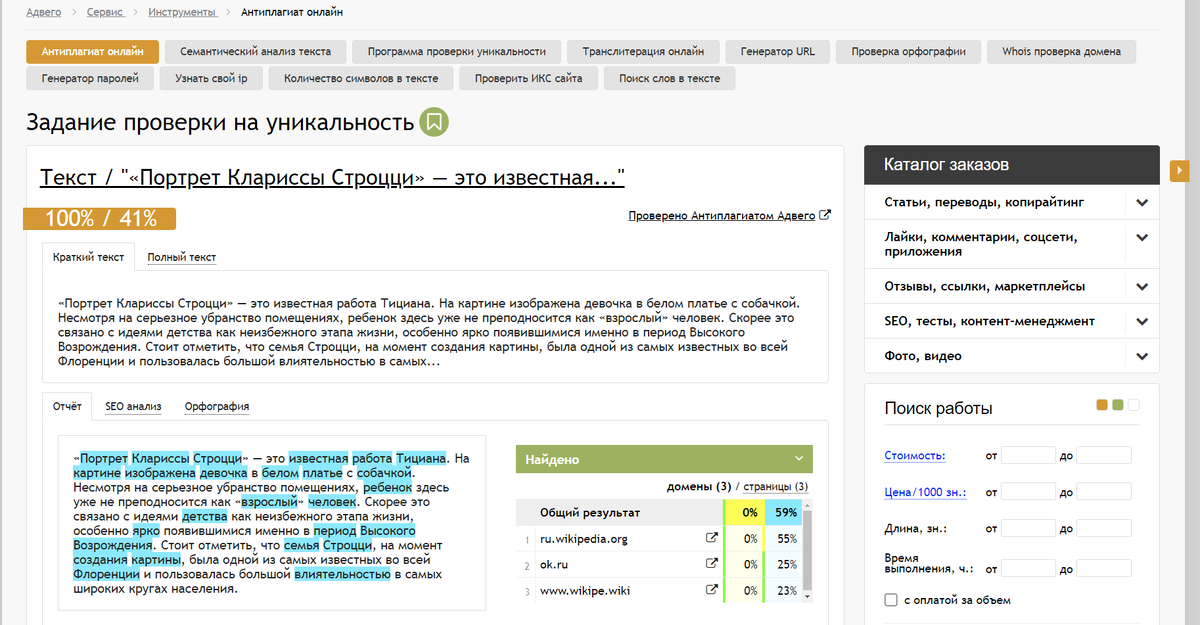This screenshot has width=1200, height=625.
Task: Click the Найдено results list scrollbar
Action: tap(809, 550)
